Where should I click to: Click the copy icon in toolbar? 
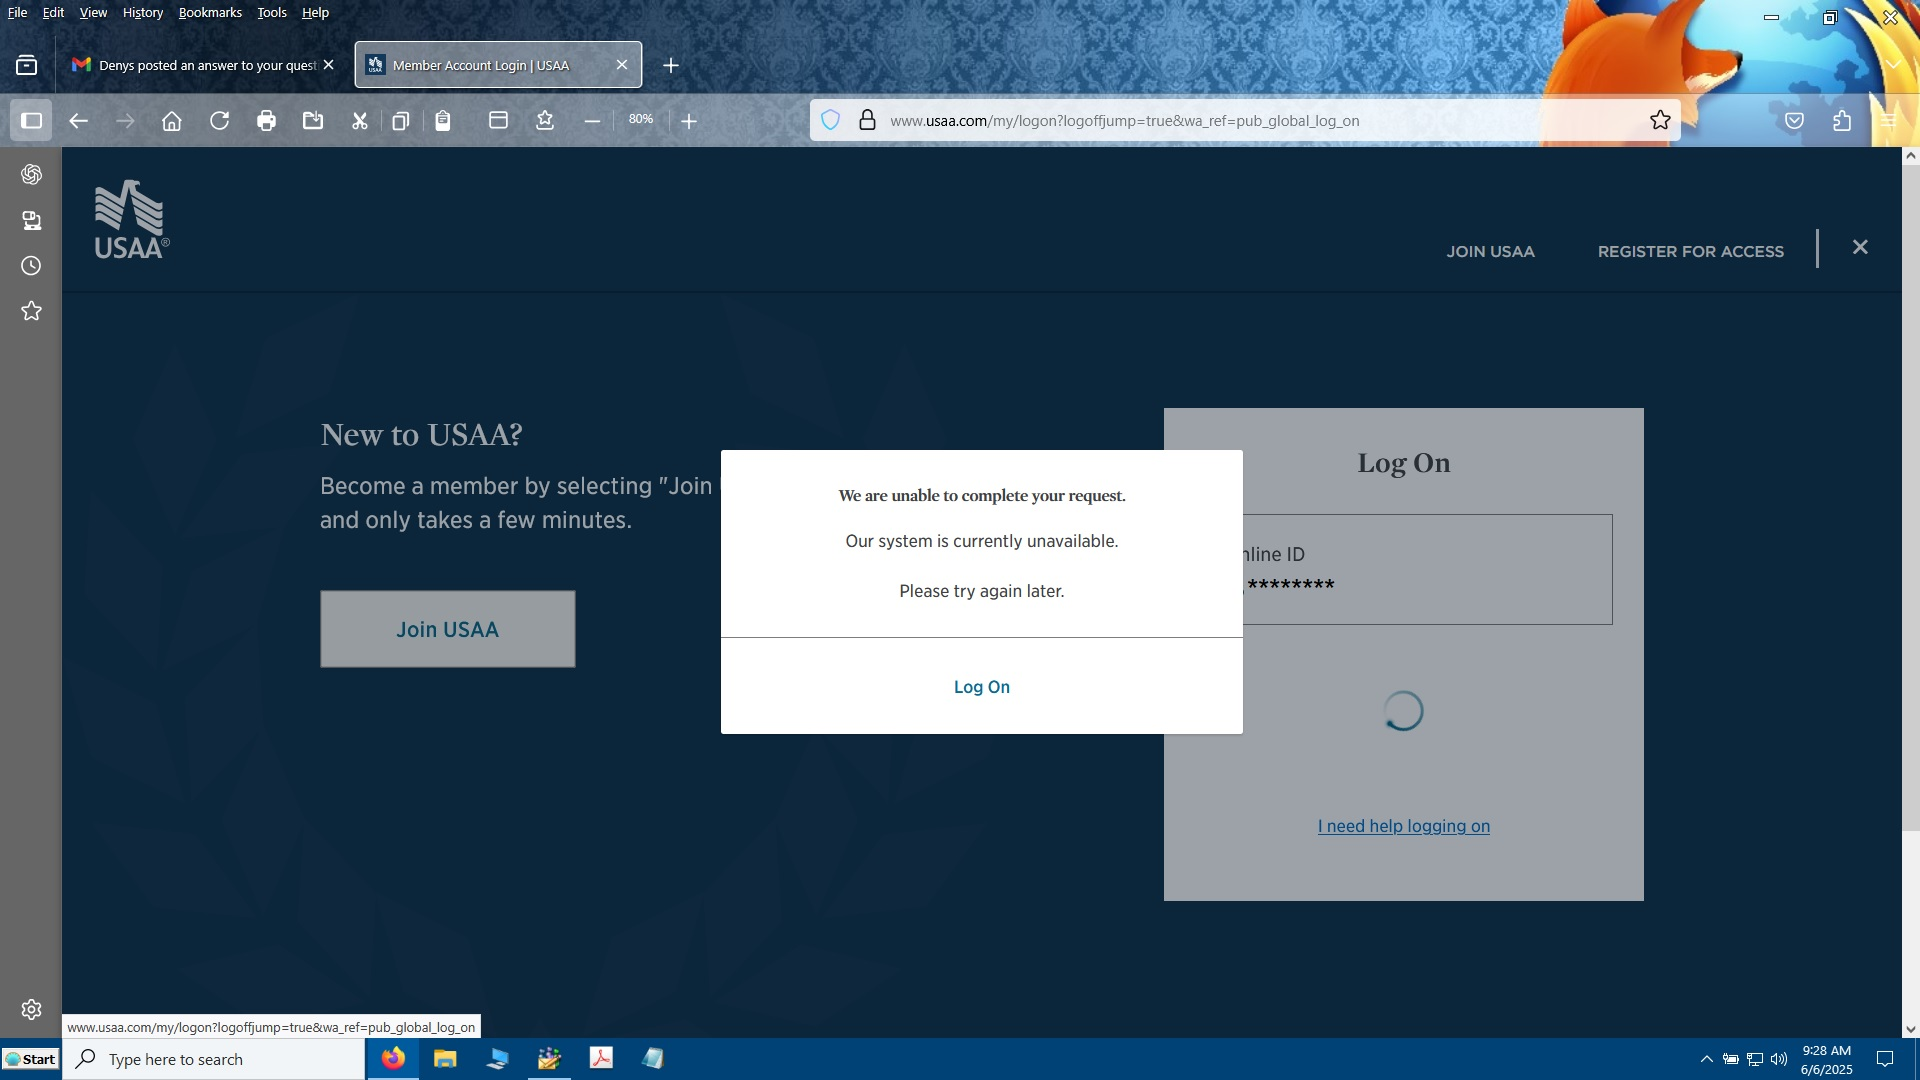401,121
